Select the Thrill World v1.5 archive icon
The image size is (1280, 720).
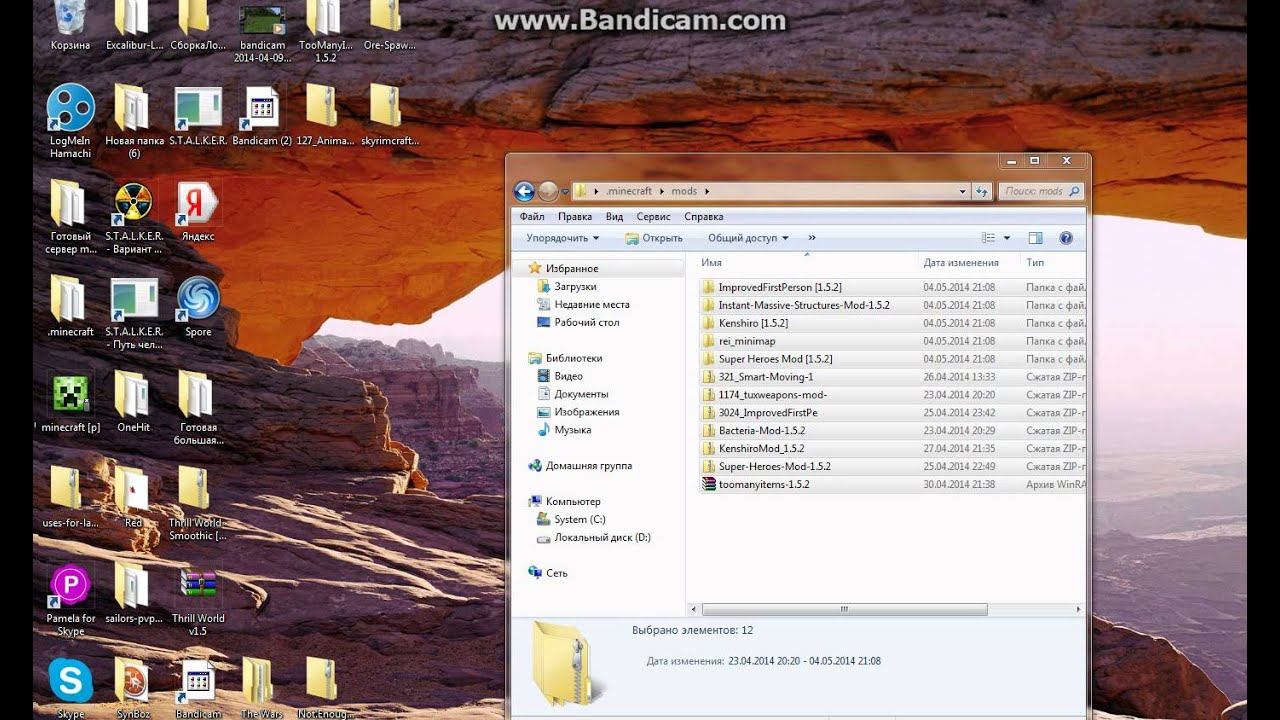point(198,598)
